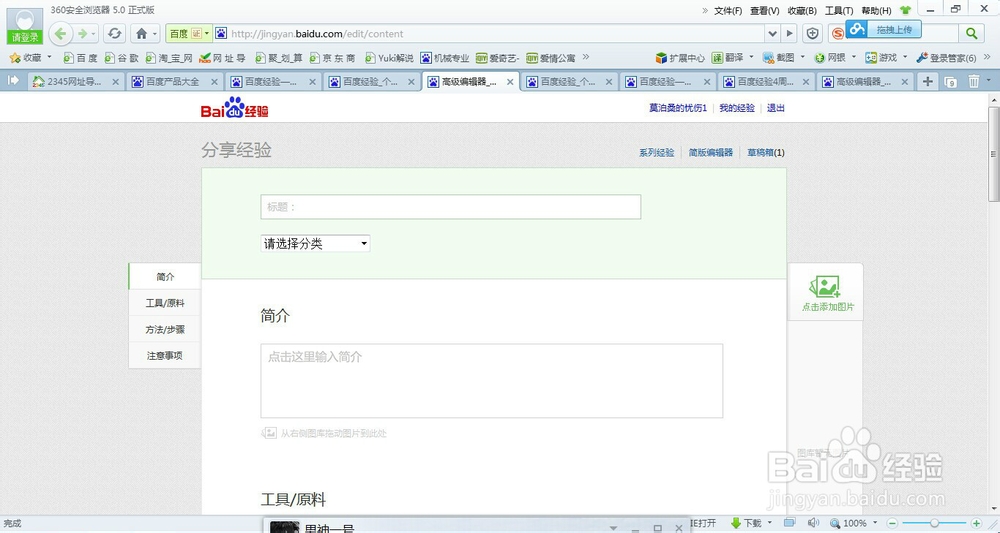Open a new tab with plus icon
The width and height of the screenshot is (1000, 533).
(x=927, y=81)
